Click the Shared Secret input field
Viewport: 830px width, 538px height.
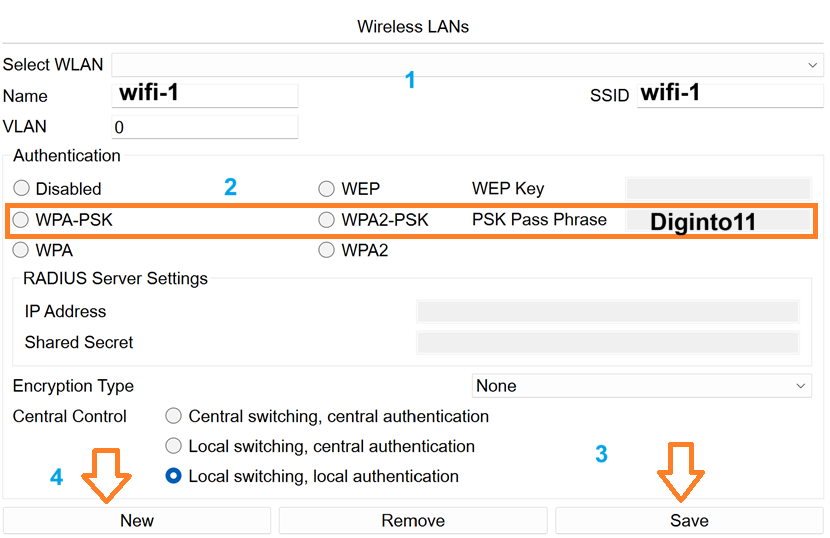click(607, 343)
